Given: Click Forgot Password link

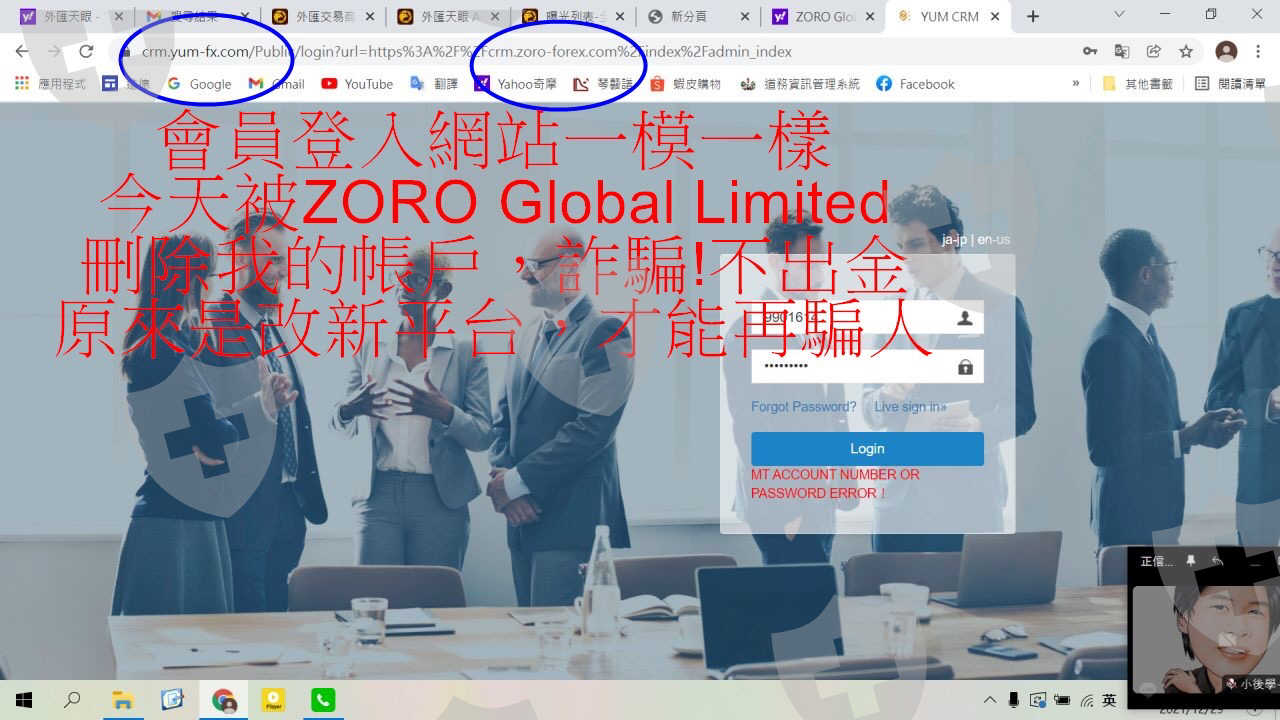Looking at the screenshot, I should [x=803, y=407].
